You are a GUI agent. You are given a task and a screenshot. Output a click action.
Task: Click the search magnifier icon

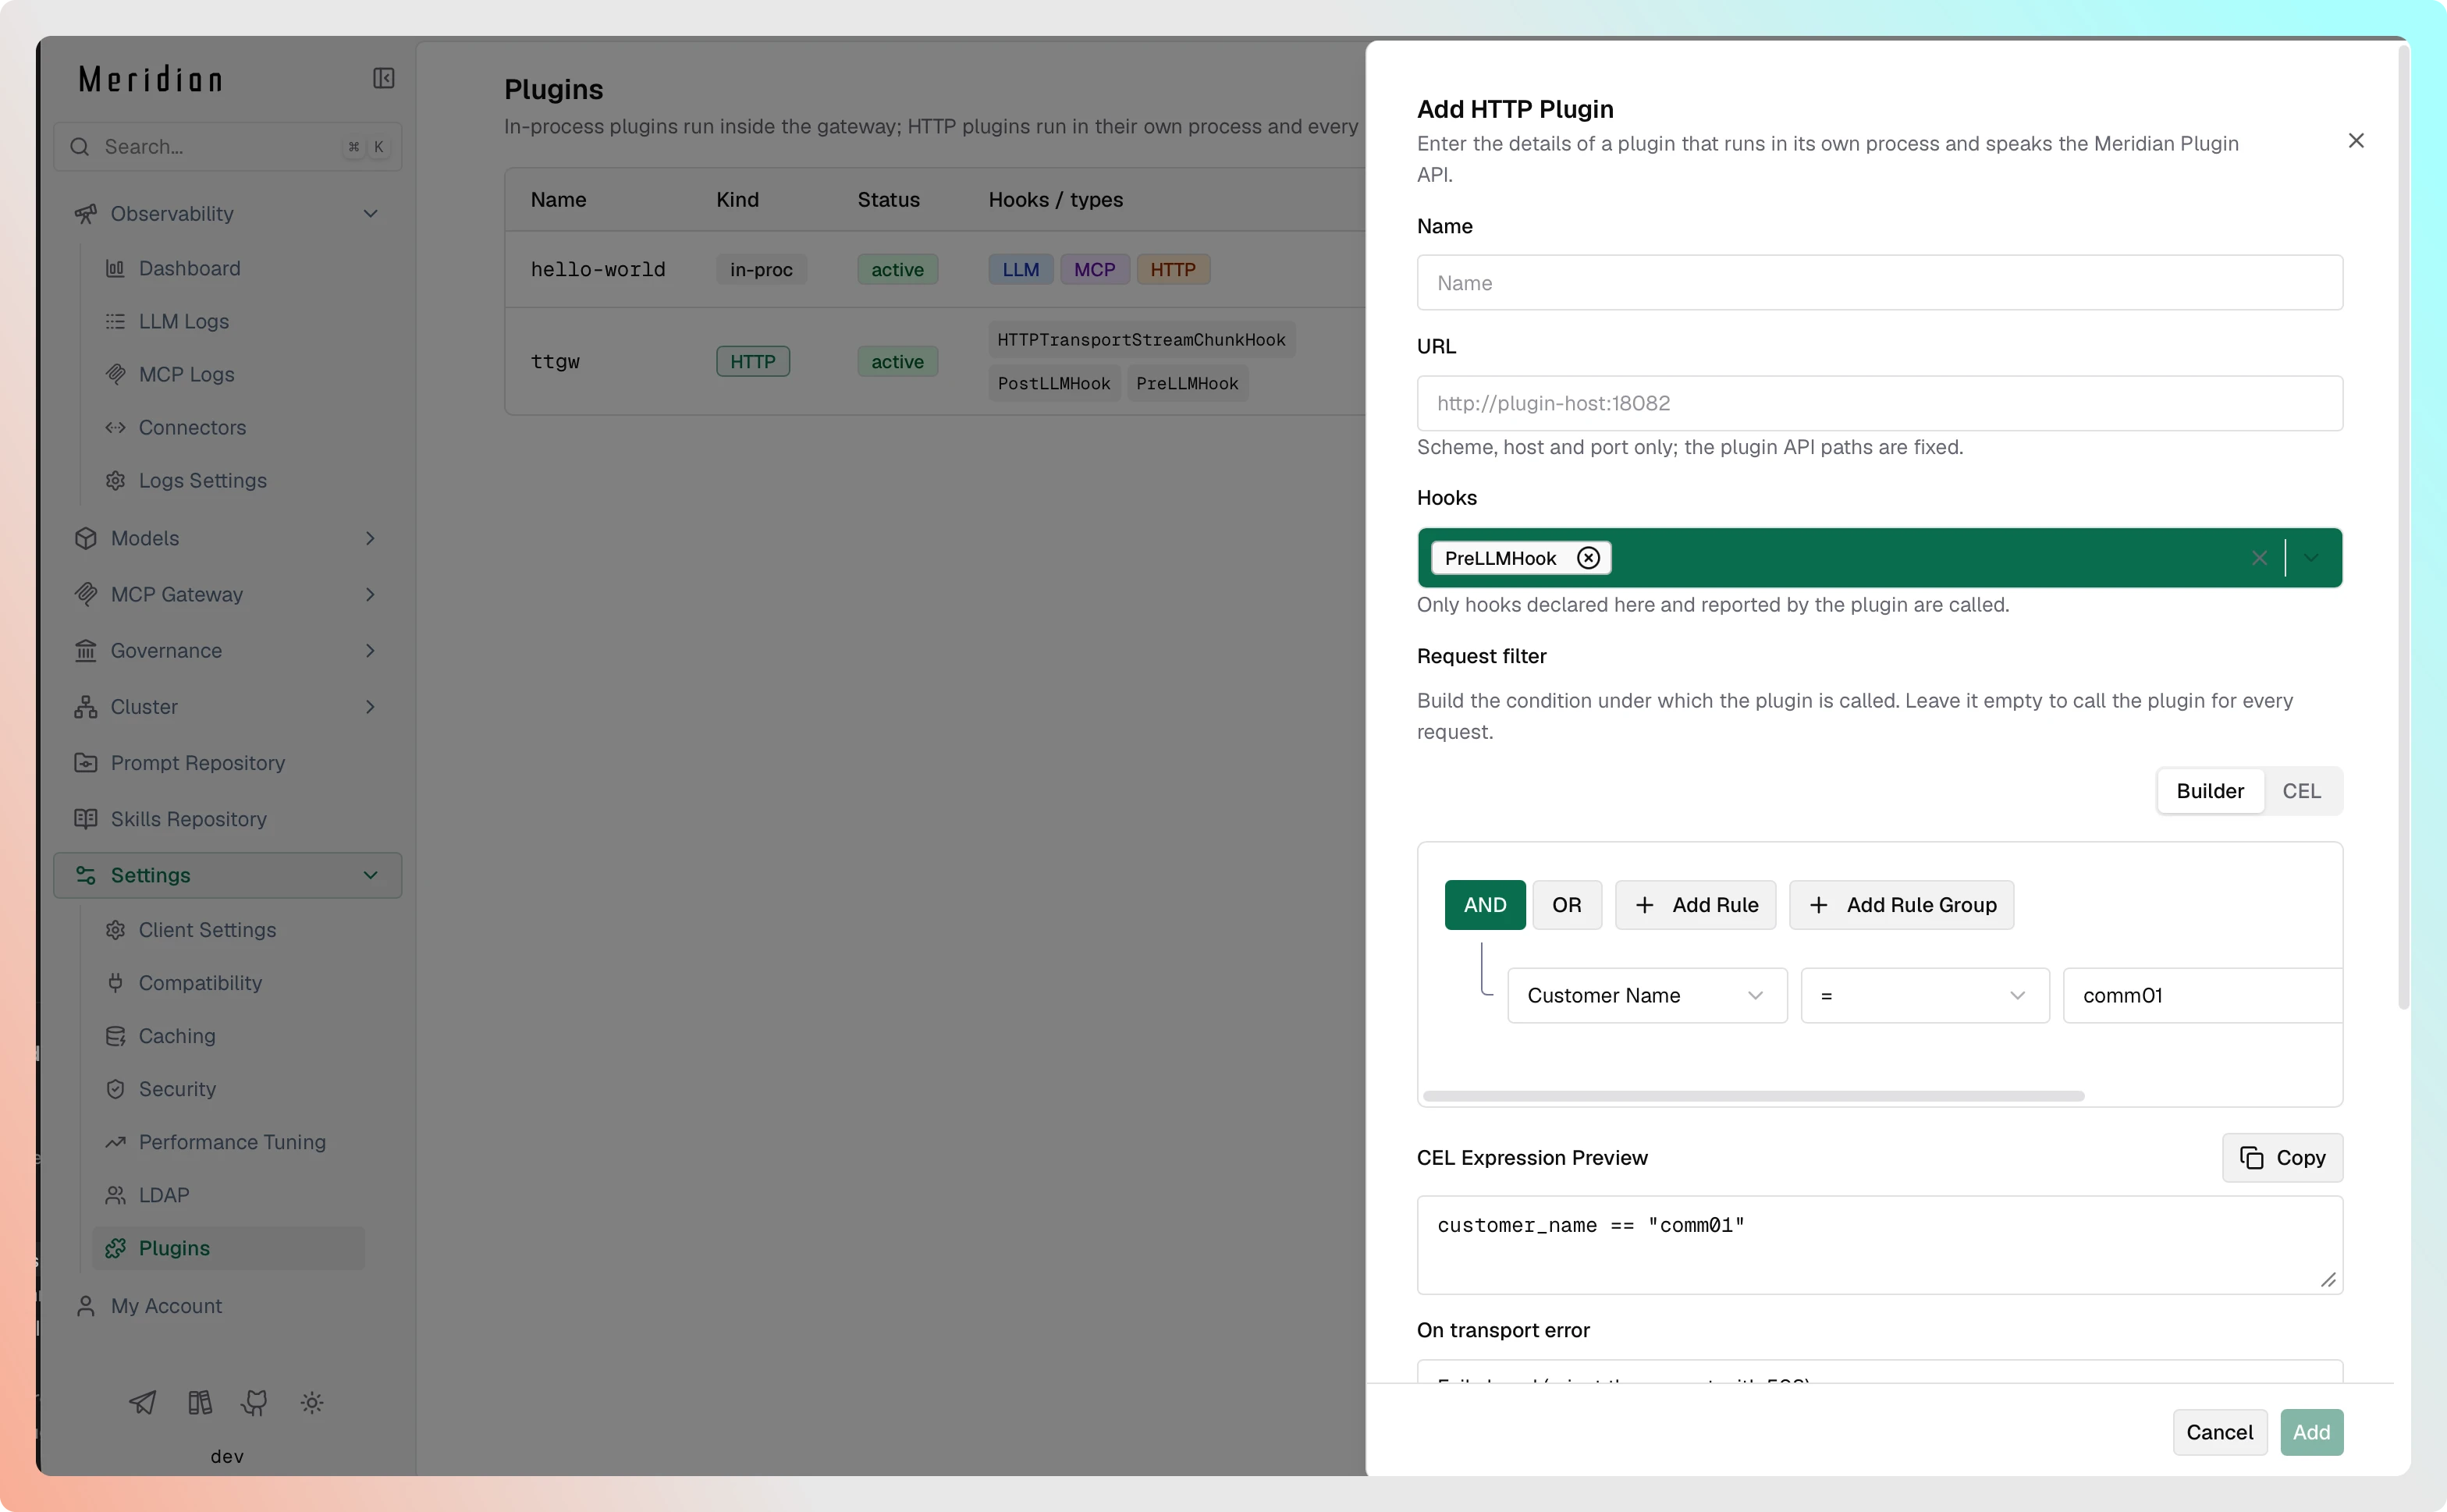tap(80, 147)
